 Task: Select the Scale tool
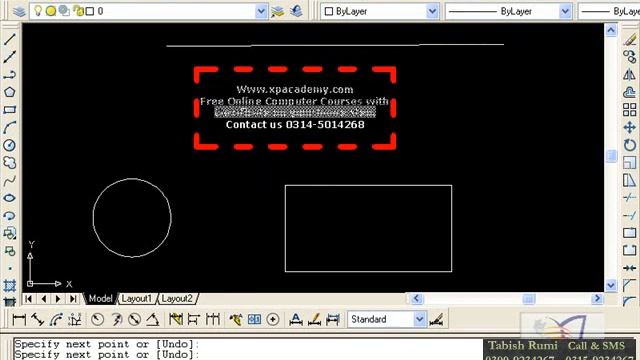(630, 162)
